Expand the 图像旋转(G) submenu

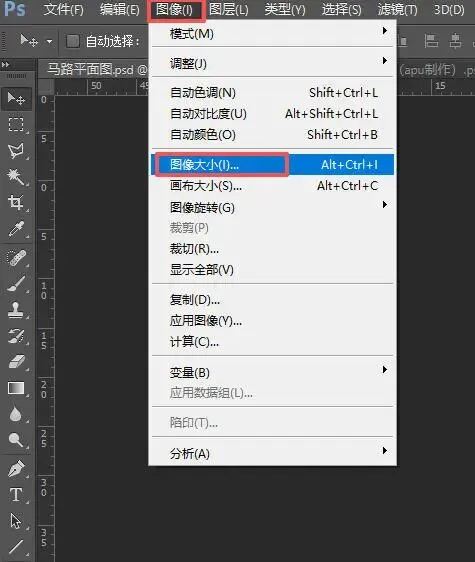272,207
